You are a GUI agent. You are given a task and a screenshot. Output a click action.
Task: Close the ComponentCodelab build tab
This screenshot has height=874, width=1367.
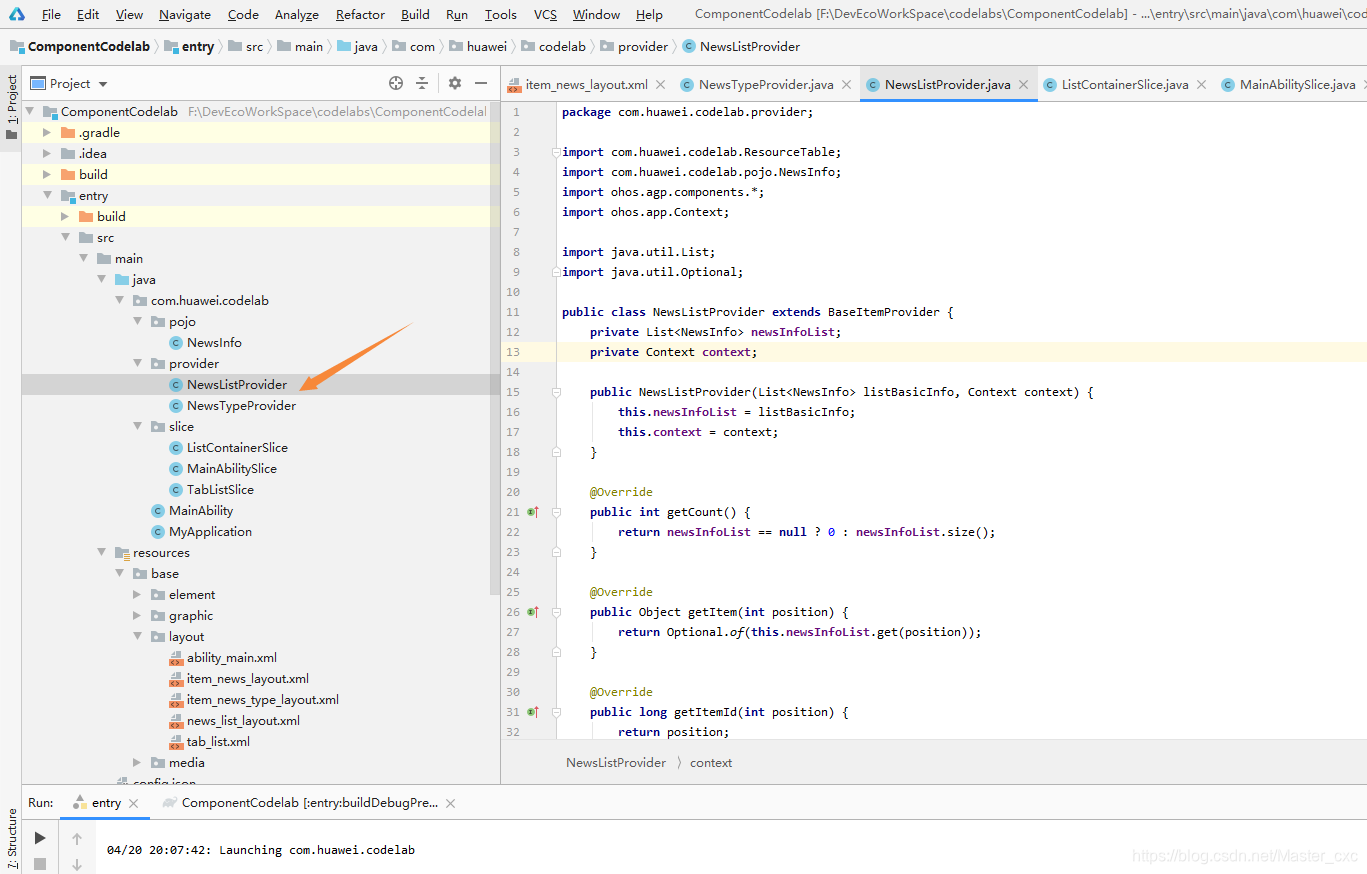pyautogui.click(x=450, y=803)
